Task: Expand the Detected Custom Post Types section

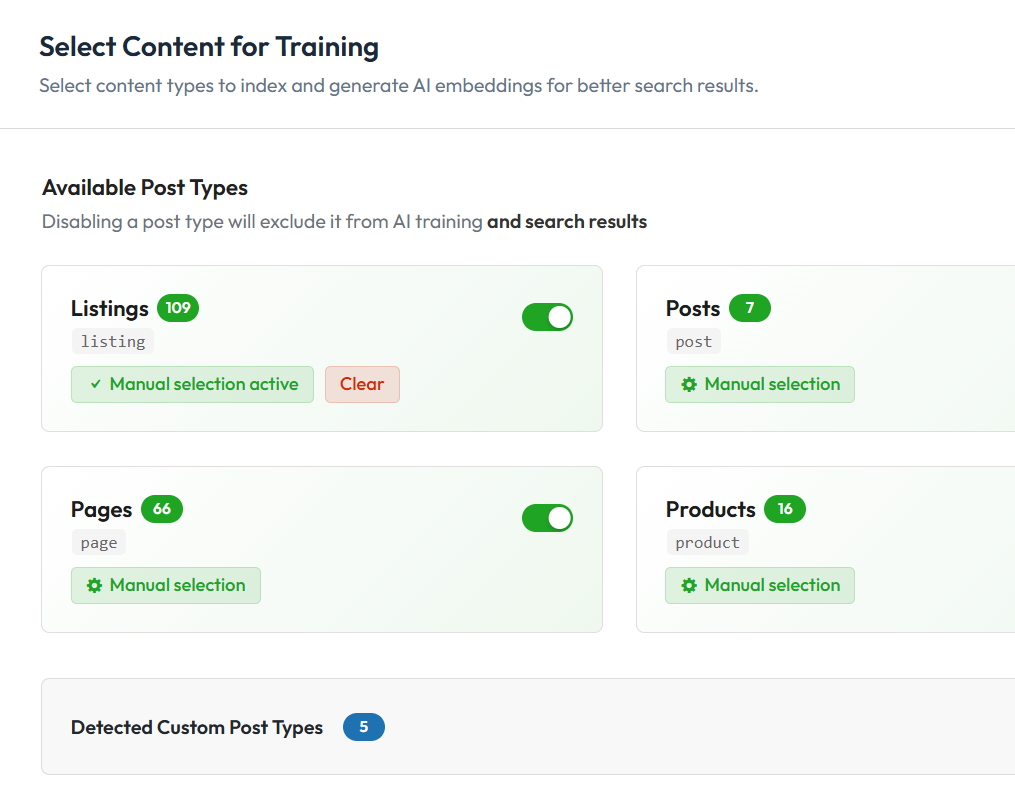Action: pyautogui.click(x=197, y=728)
